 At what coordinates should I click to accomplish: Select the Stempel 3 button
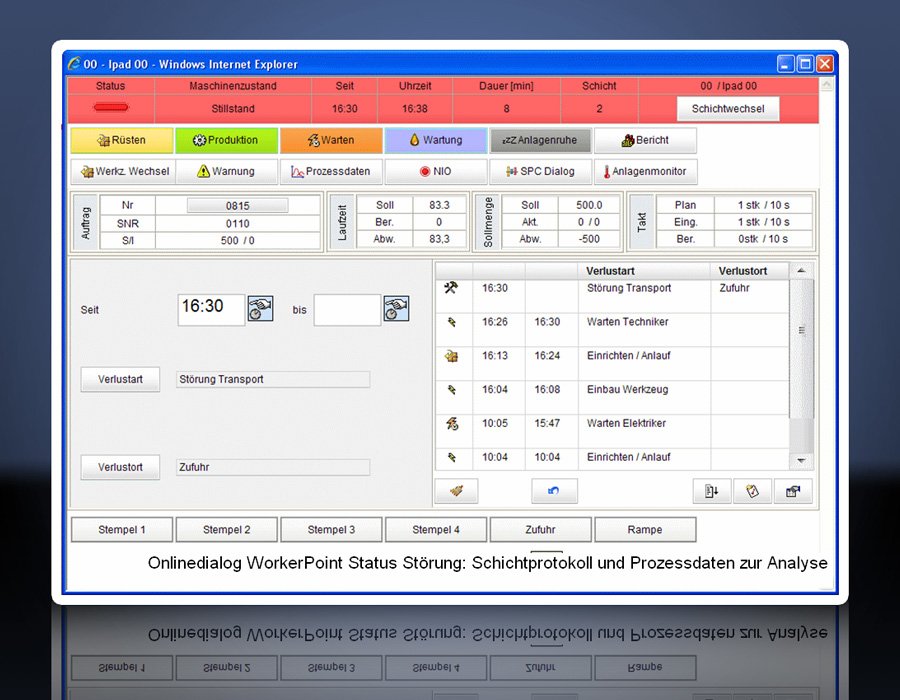coord(331,530)
